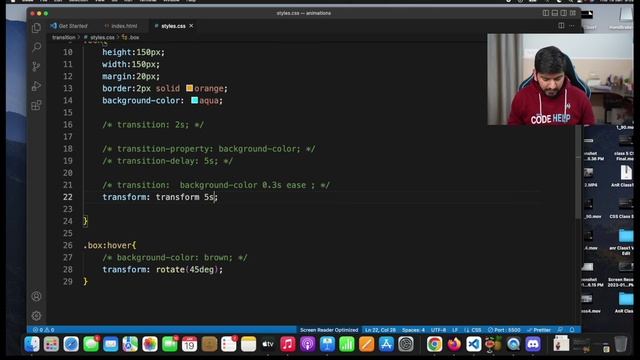This screenshot has width=640, height=360.
Task: Switch to the Get Started tab
Action: click(69, 26)
